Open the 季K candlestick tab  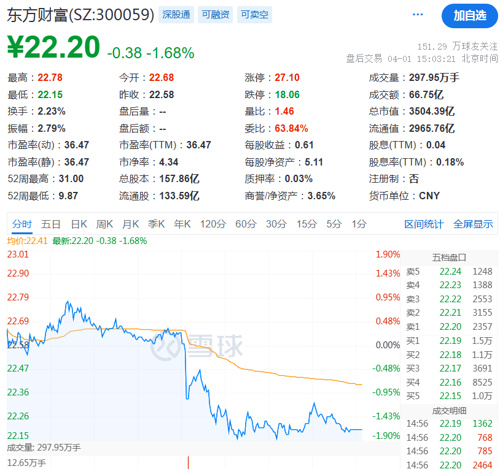(156, 224)
